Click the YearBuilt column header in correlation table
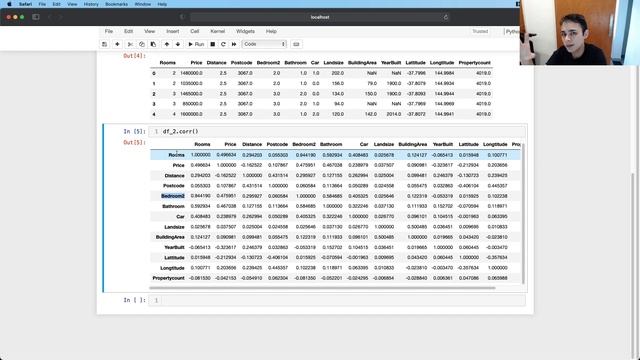640x360 pixels. [x=442, y=144]
